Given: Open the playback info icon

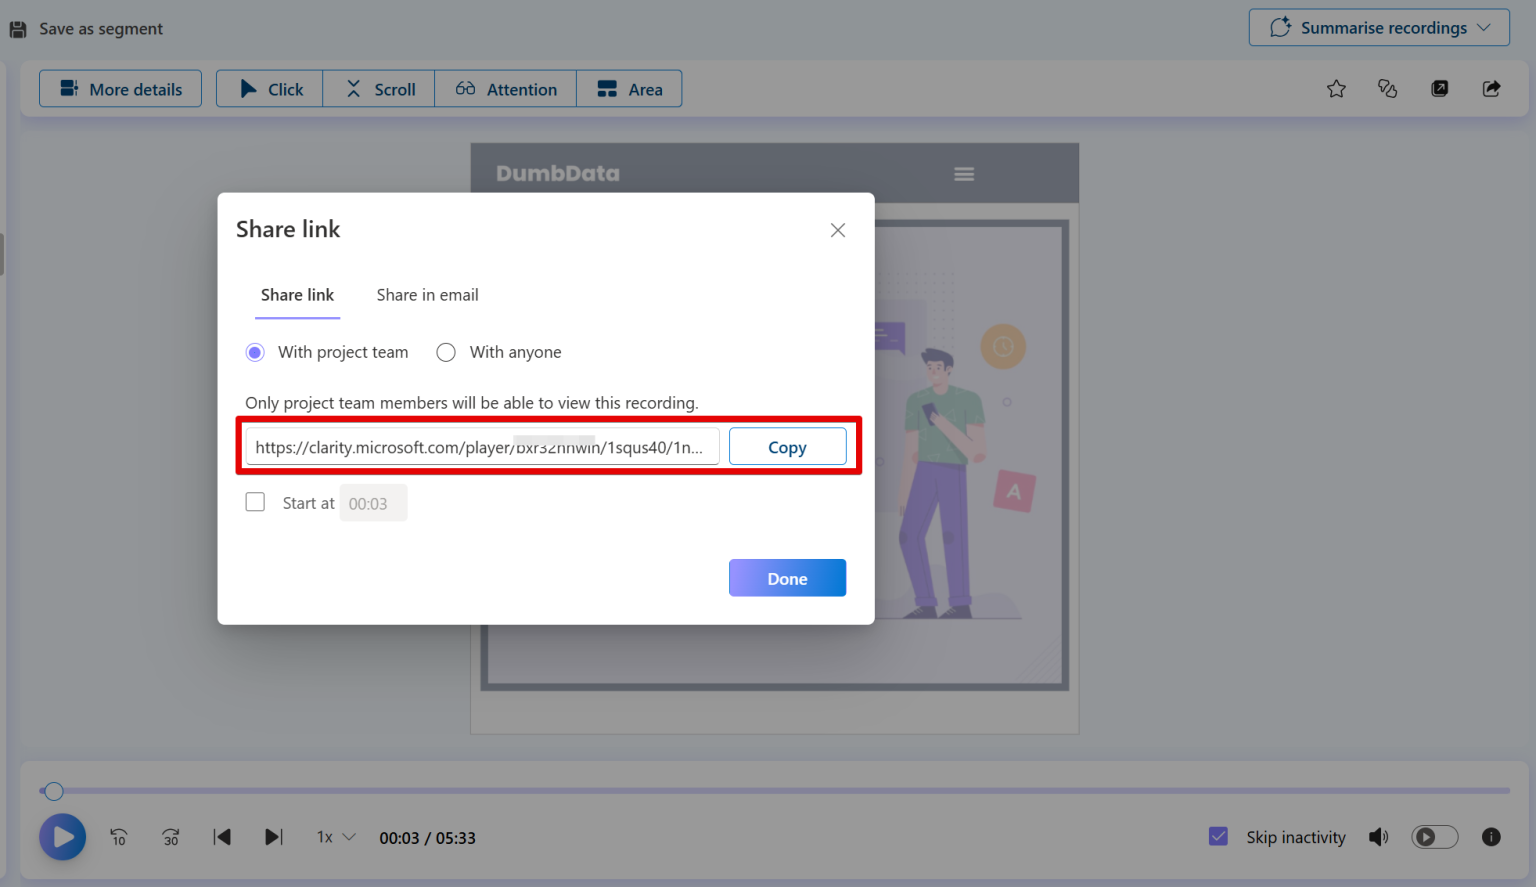Looking at the screenshot, I should pyautogui.click(x=1490, y=837).
